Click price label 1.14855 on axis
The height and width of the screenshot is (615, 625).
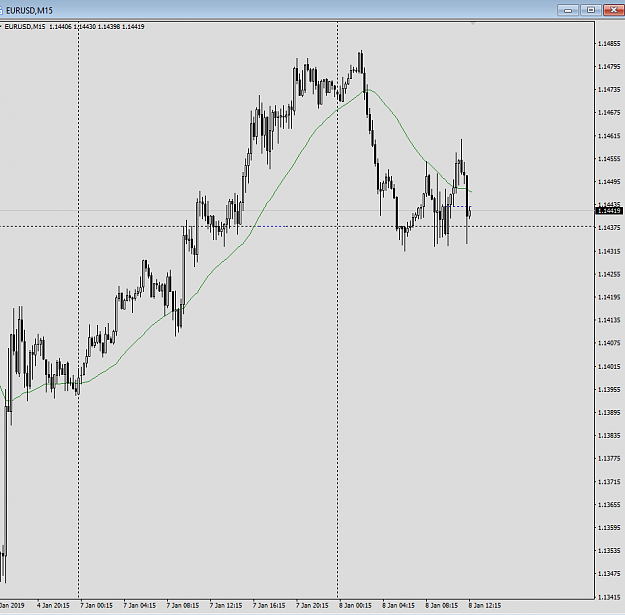tap(609, 43)
